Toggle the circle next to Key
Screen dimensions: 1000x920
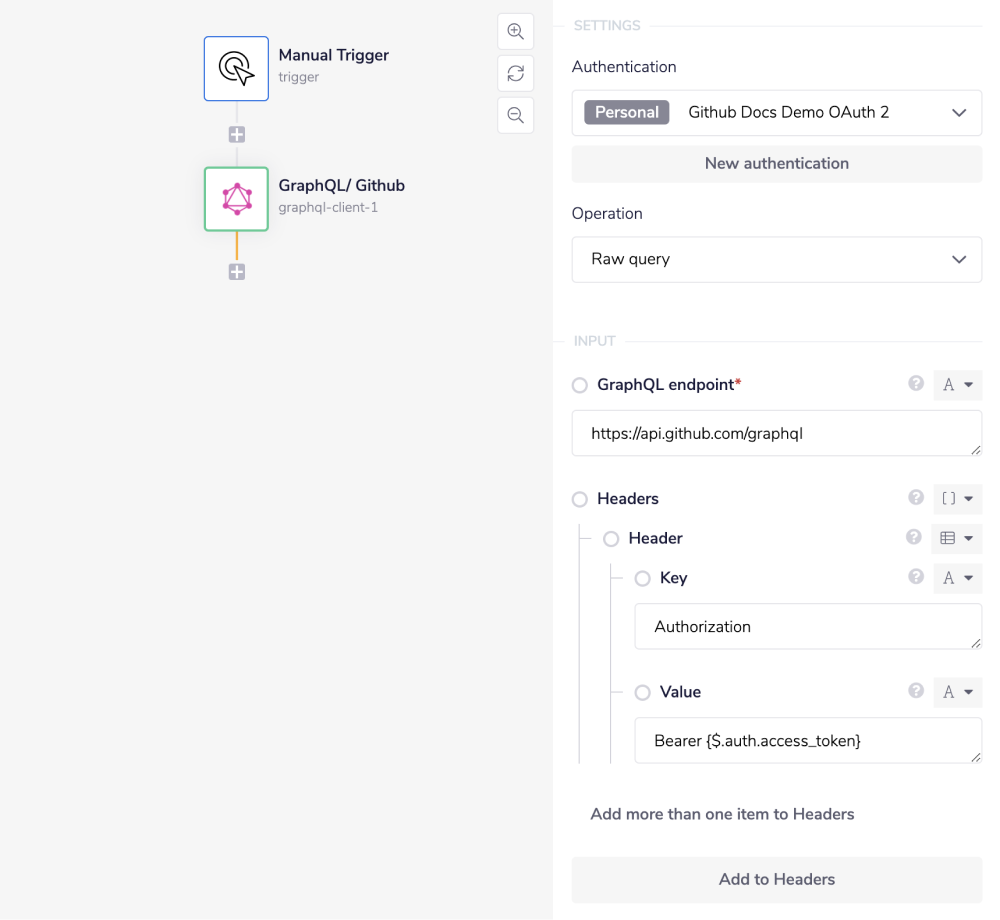point(640,578)
